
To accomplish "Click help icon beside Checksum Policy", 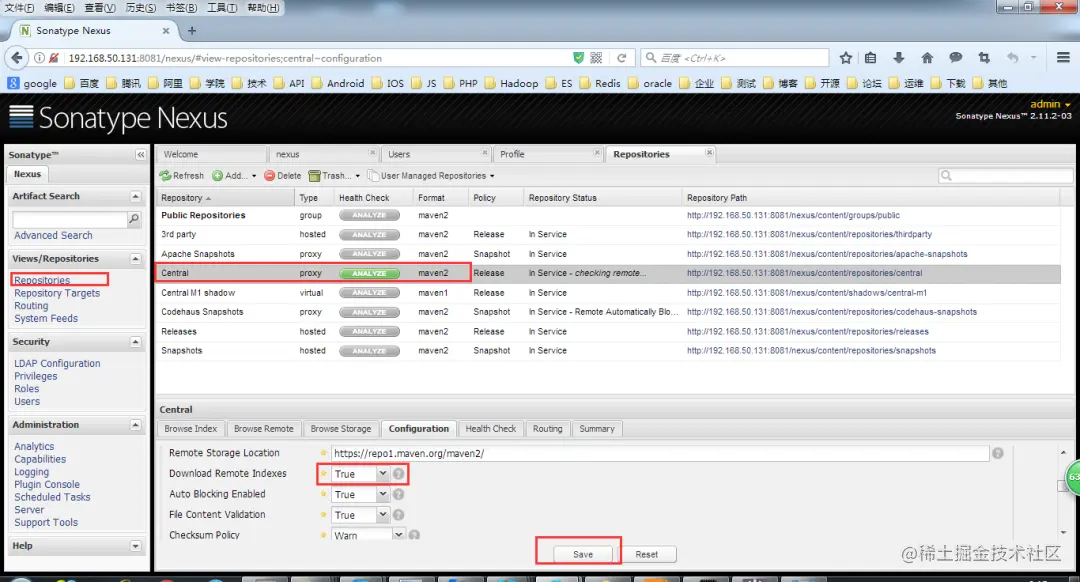I will click(x=414, y=535).
